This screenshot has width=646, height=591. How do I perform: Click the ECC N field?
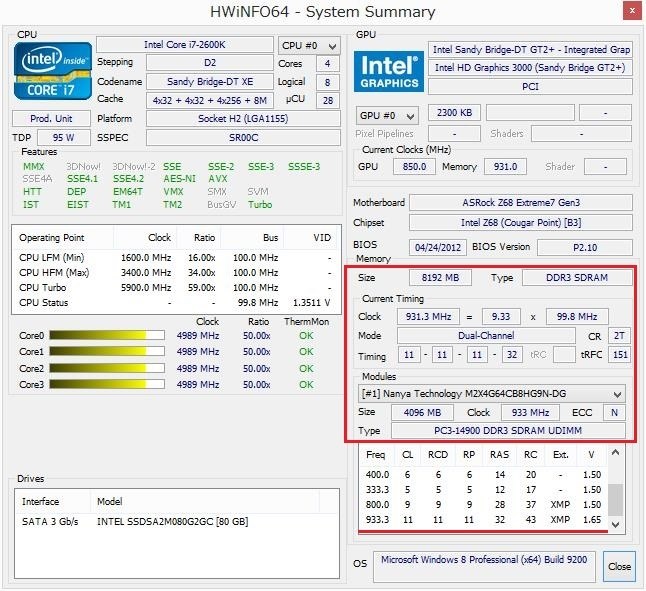coord(614,412)
